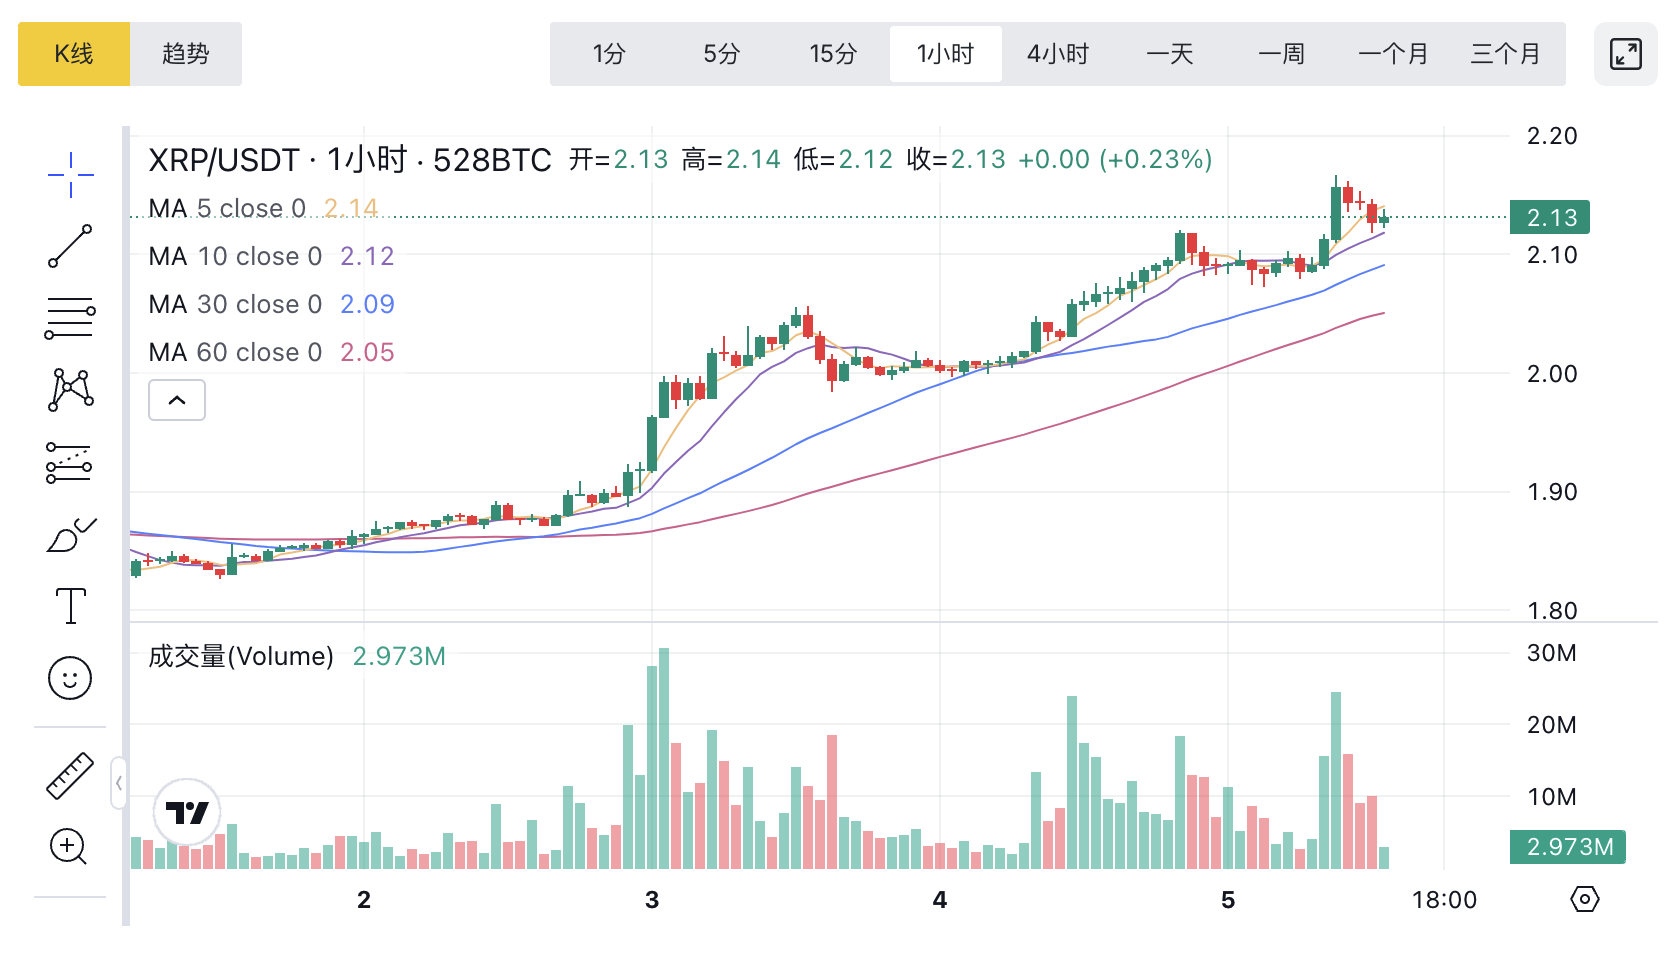Select the crosshair cursor tool
The height and width of the screenshot is (956, 1668).
click(x=70, y=176)
